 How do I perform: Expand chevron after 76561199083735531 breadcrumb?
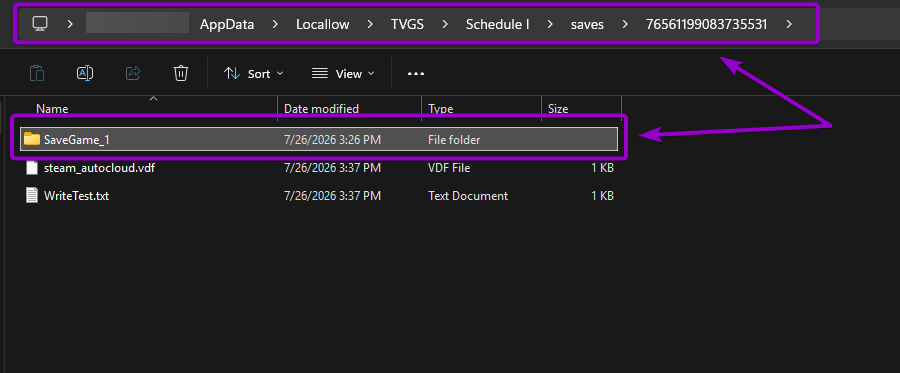click(x=789, y=24)
